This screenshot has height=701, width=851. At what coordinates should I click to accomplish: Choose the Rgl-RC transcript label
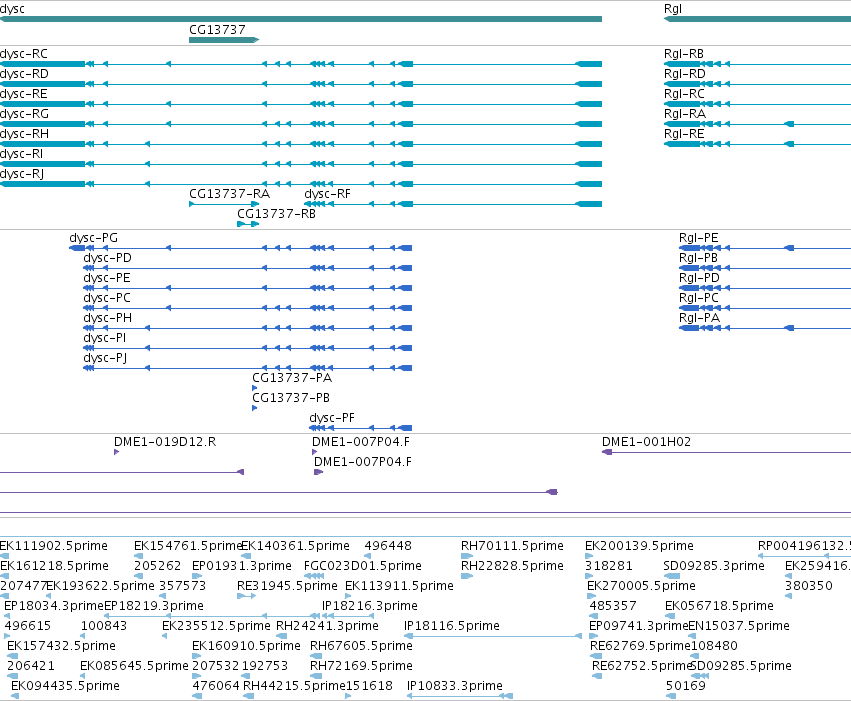tap(684, 94)
